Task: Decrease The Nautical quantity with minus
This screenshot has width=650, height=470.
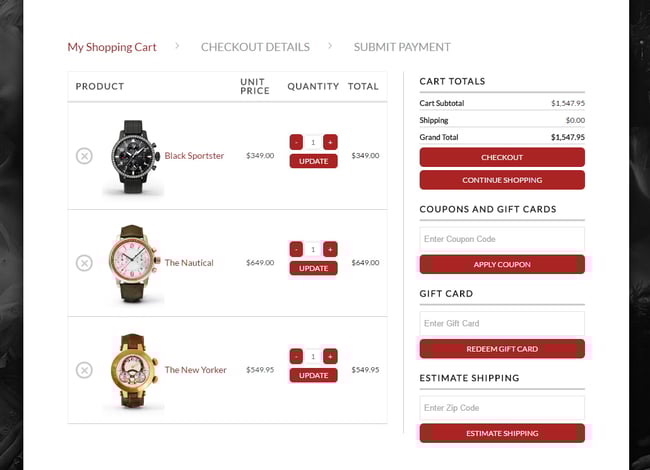Action: click(296, 249)
